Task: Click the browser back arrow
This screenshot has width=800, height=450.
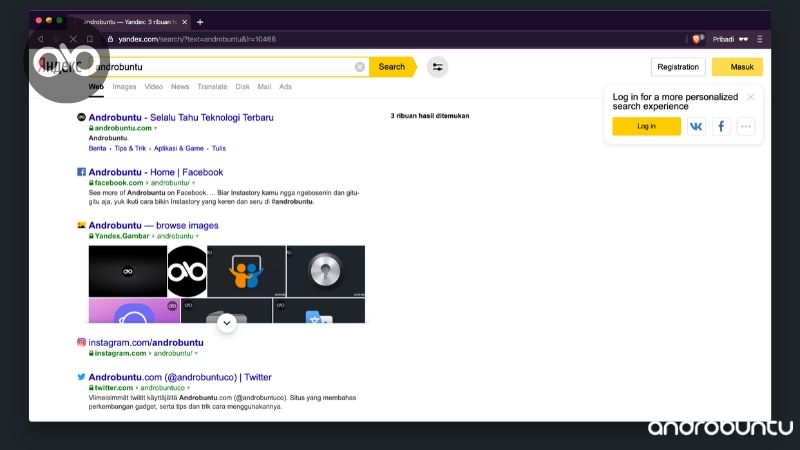Action: pos(40,39)
